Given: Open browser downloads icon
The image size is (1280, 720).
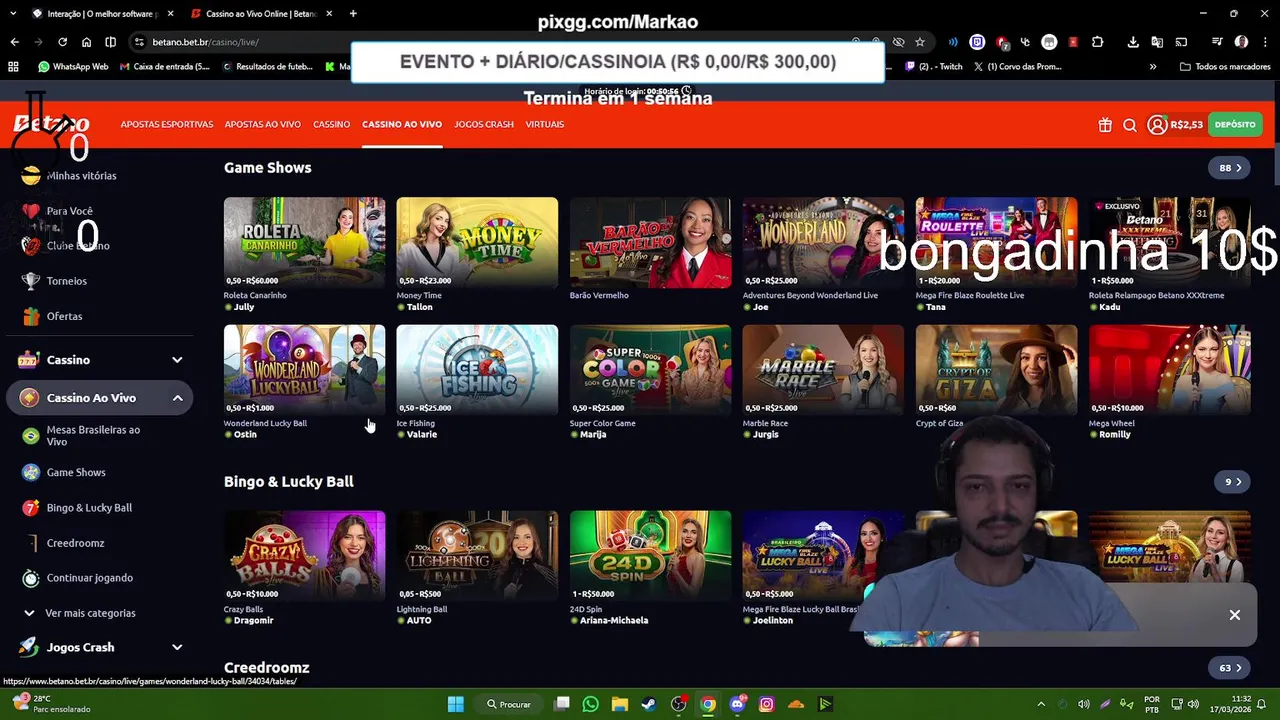Looking at the screenshot, I should pos(1133,42).
